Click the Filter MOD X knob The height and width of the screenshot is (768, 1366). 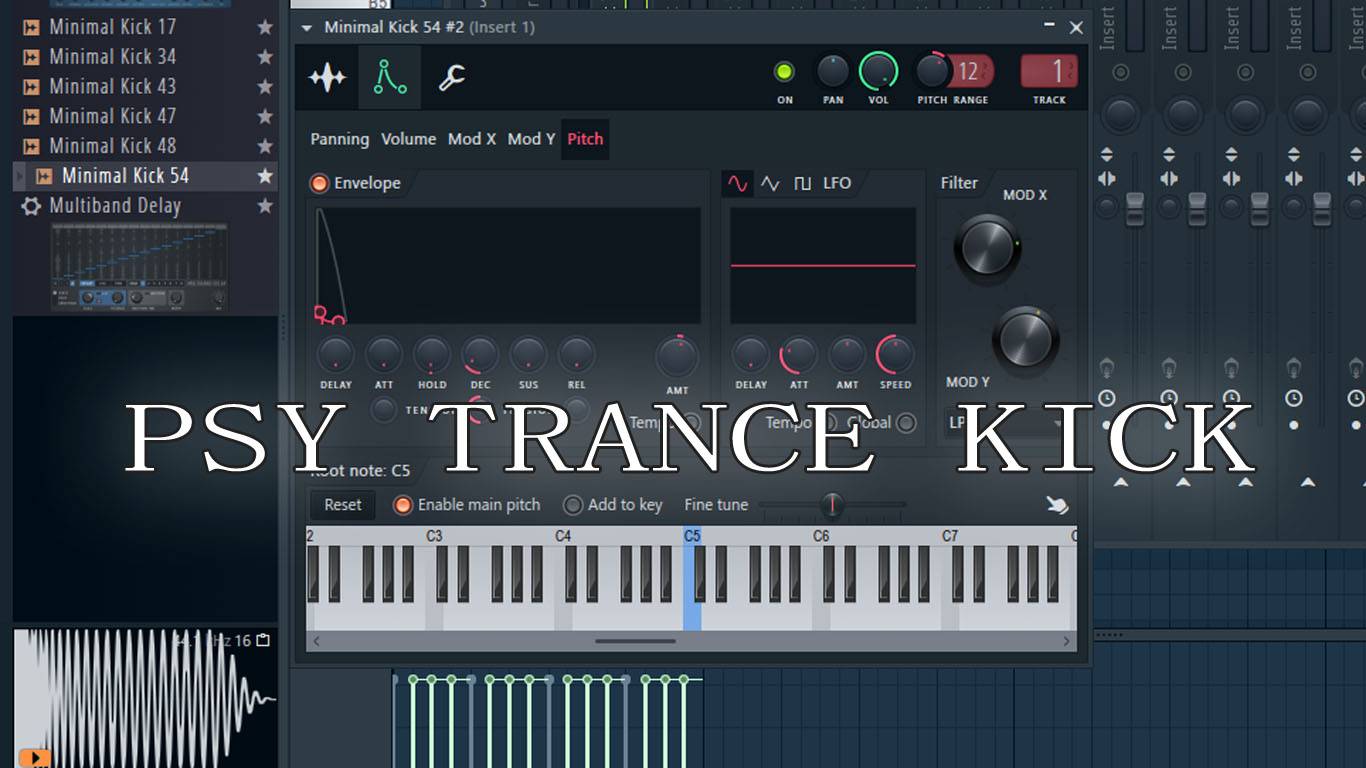tap(988, 247)
